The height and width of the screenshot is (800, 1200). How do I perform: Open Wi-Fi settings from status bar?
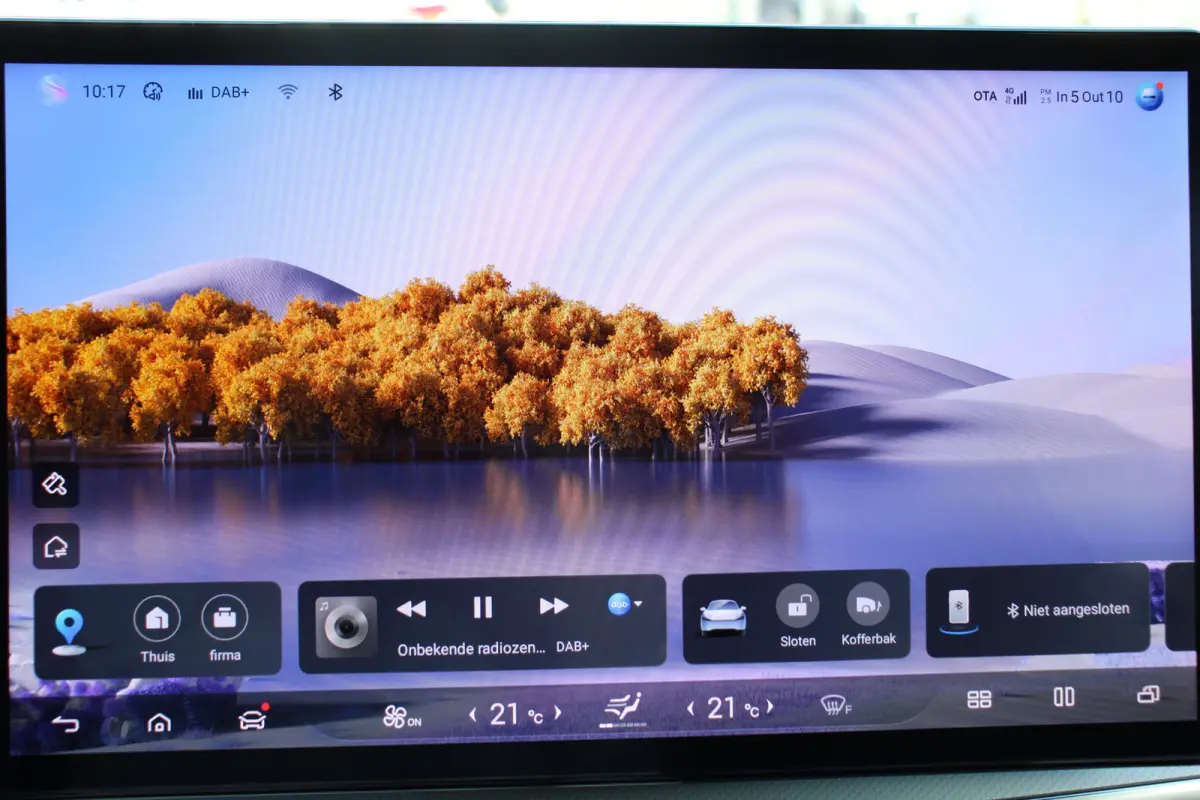point(288,92)
